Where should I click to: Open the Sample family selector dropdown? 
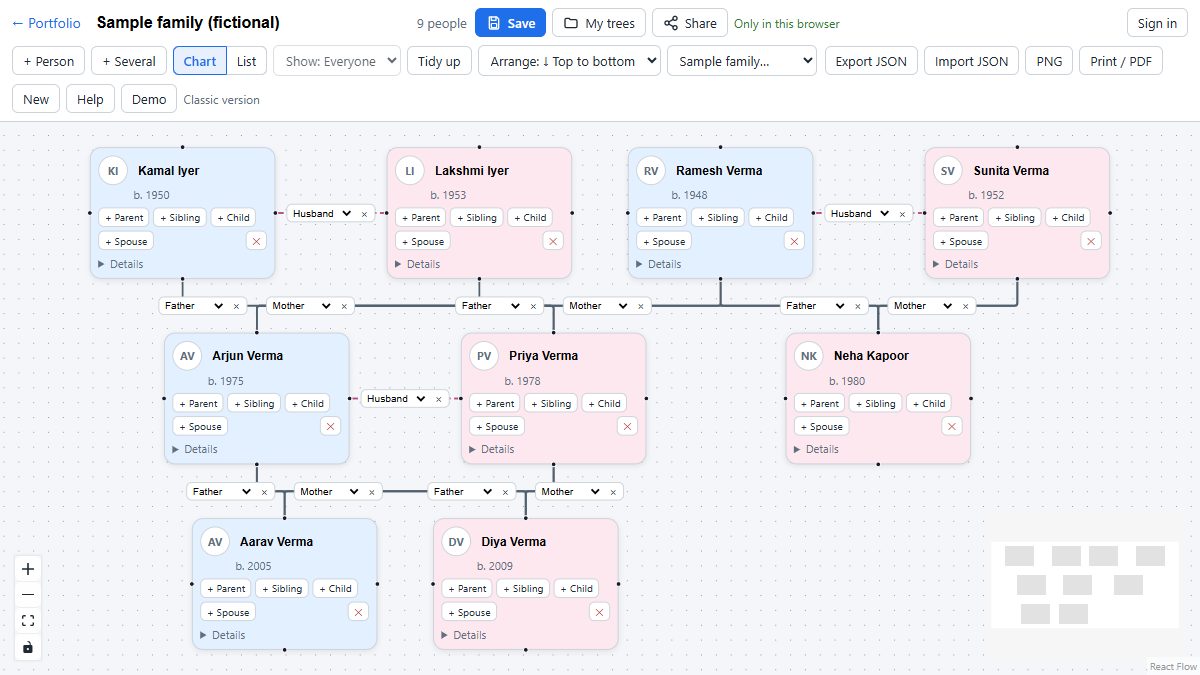click(742, 61)
